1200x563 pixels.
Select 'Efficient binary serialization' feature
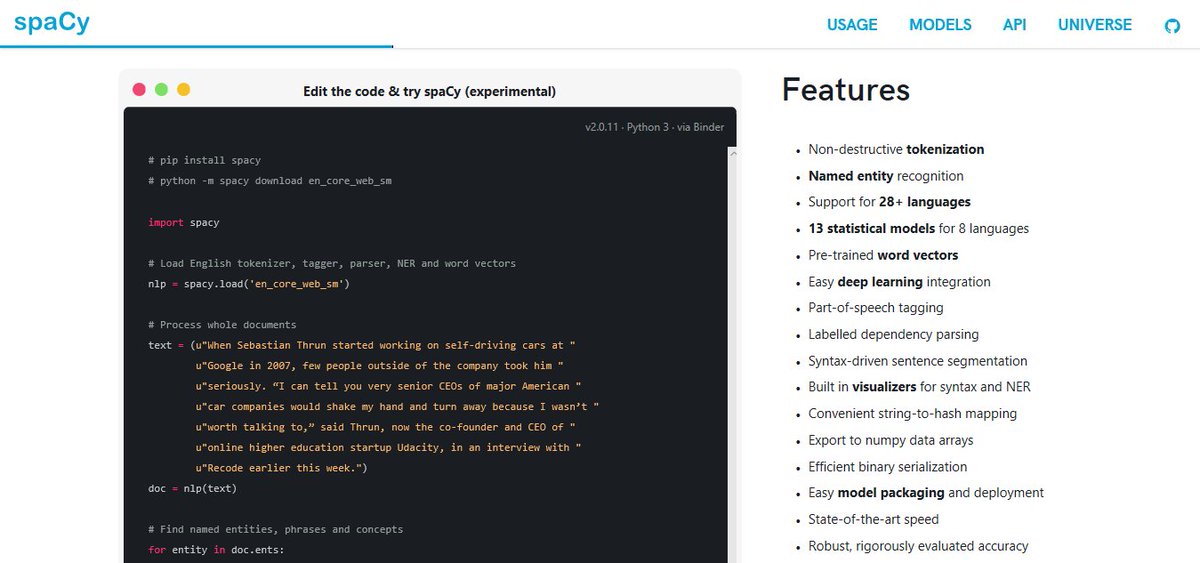888,467
